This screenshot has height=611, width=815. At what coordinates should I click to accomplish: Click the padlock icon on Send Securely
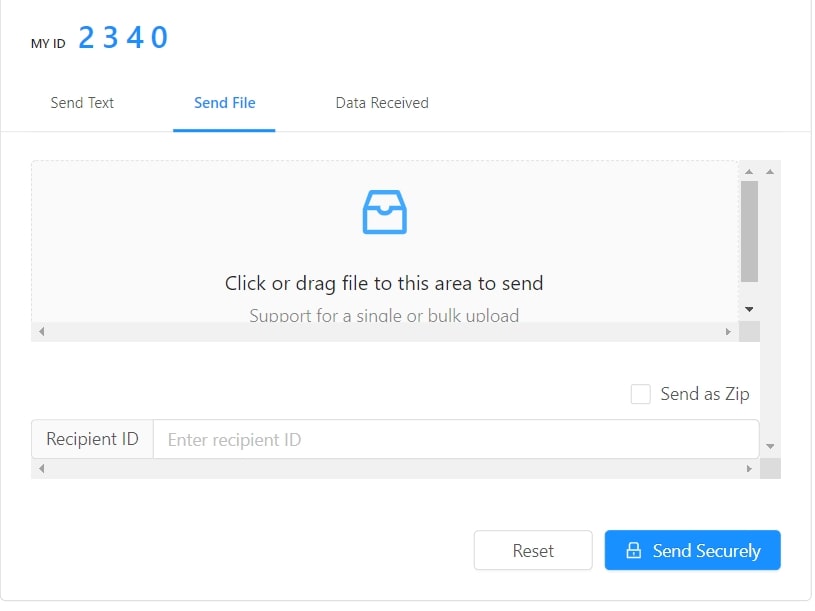(633, 550)
